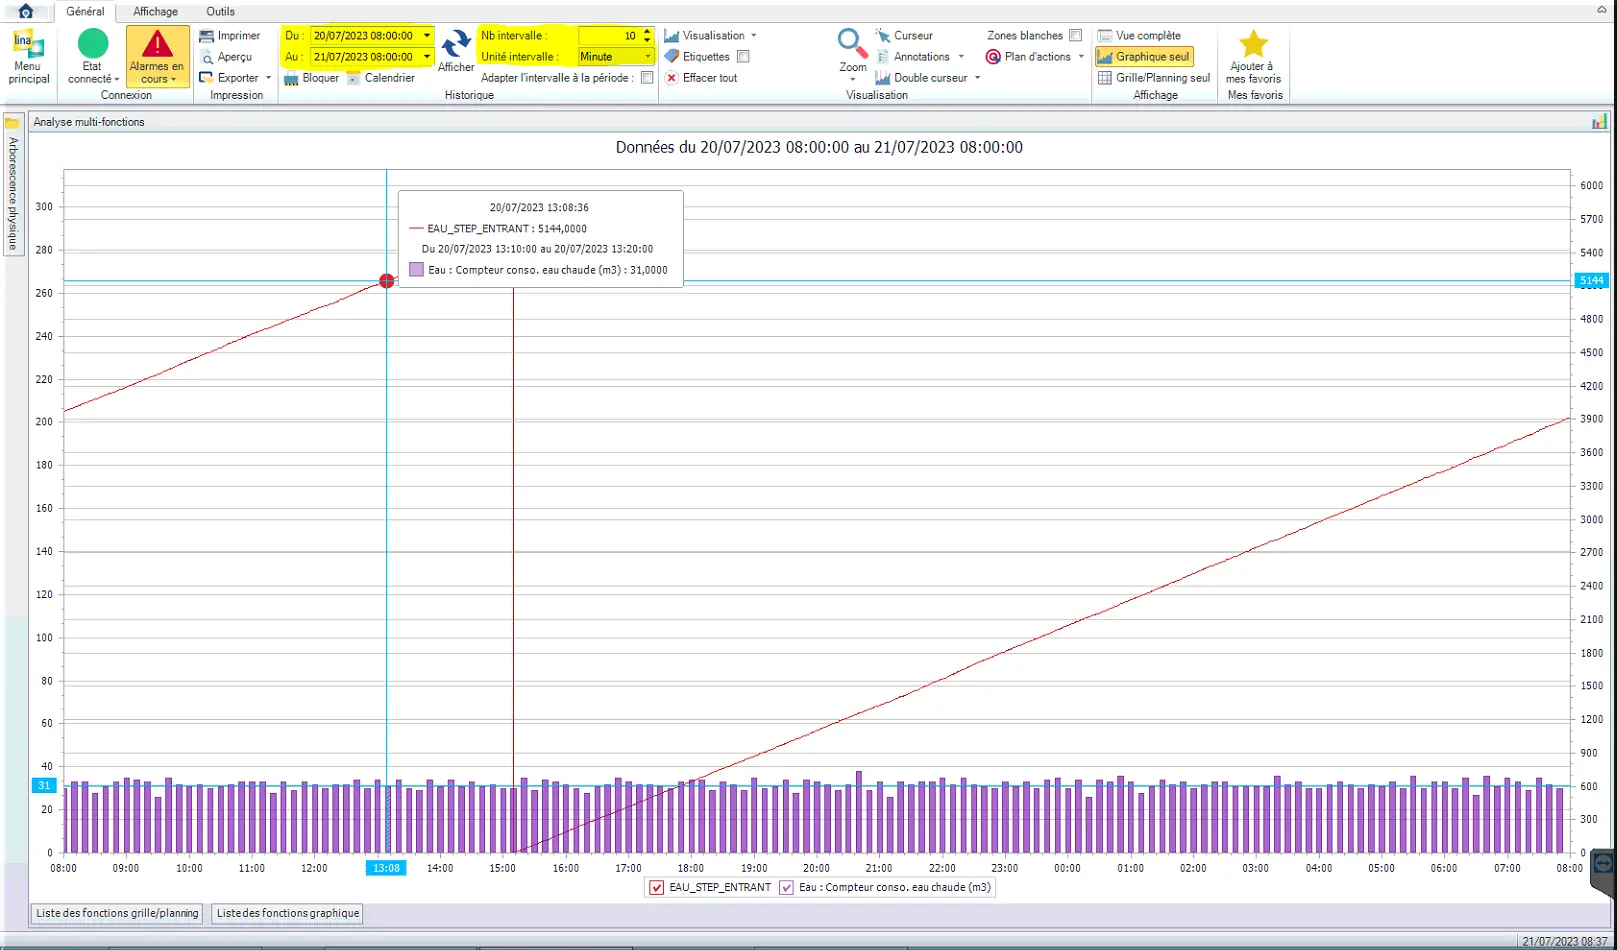The width and height of the screenshot is (1617, 950).
Task: Expand the Annotations dropdown arrow
Action: 961,57
